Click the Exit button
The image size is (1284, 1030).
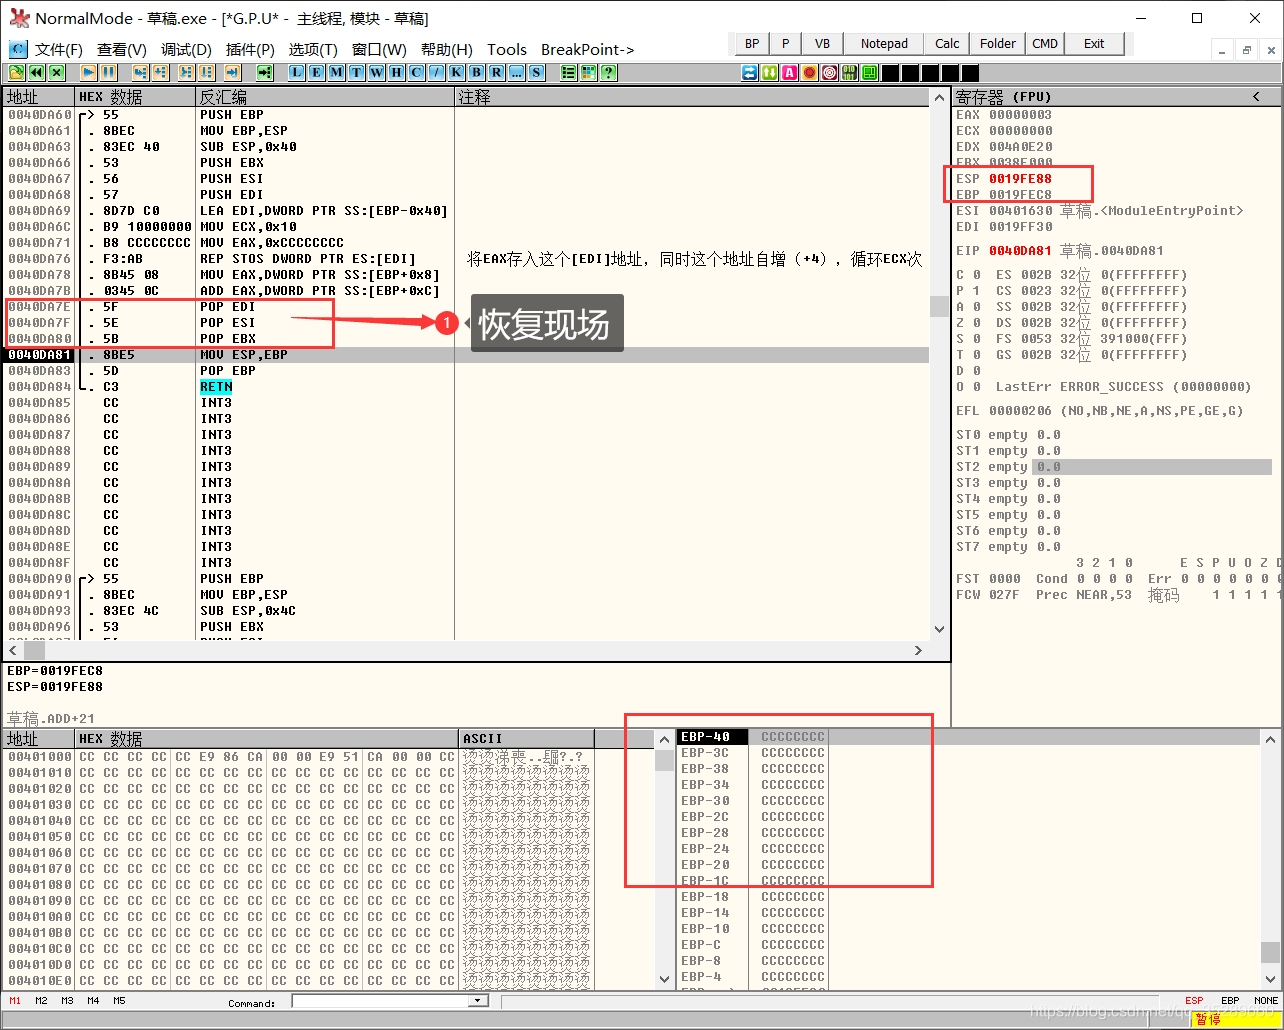click(x=1094, y=44)
